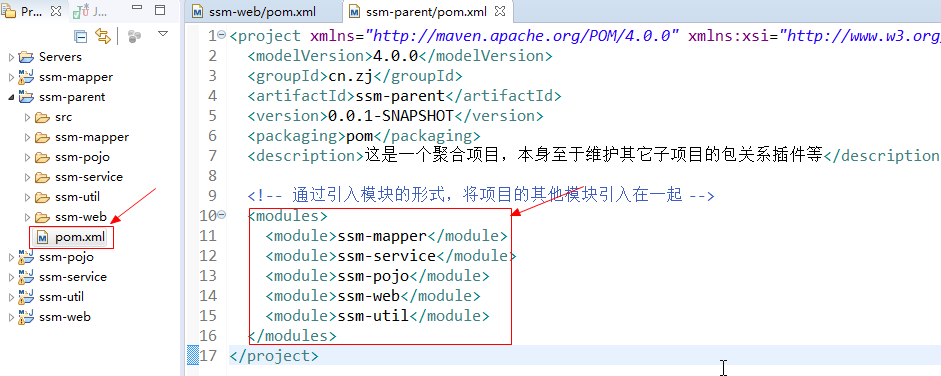Viewport: 941px width, 376px height.
Task: Expand ssm-pojo folder arrow under ssm-parent
Action: (x=27, y=157)
